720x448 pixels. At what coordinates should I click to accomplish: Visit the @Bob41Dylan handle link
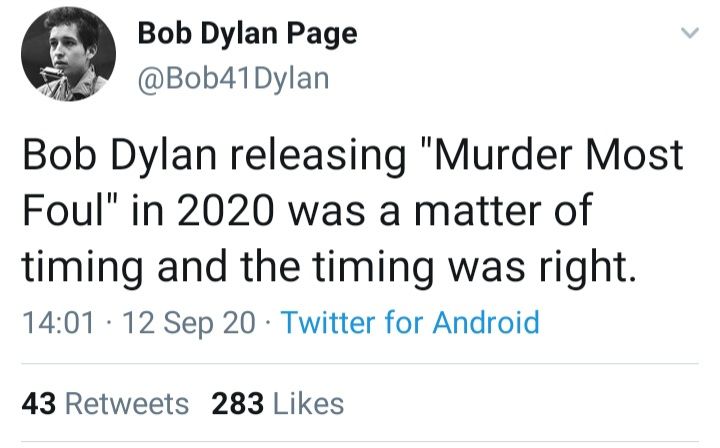232,76
